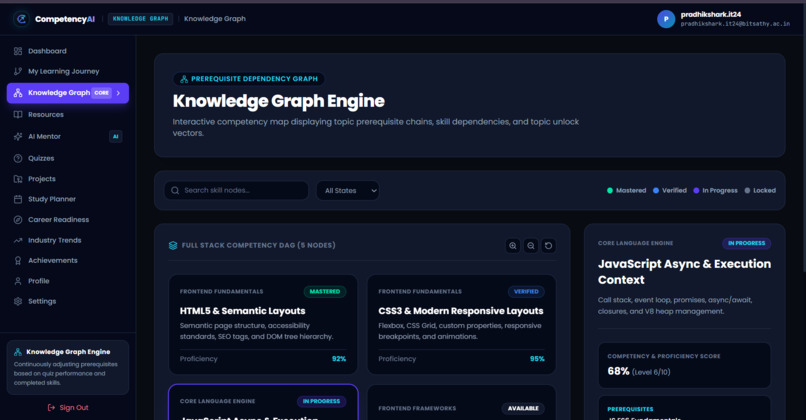
Task: Click the IN PROGRESS badge in detail panel
Action: (746, 243)
